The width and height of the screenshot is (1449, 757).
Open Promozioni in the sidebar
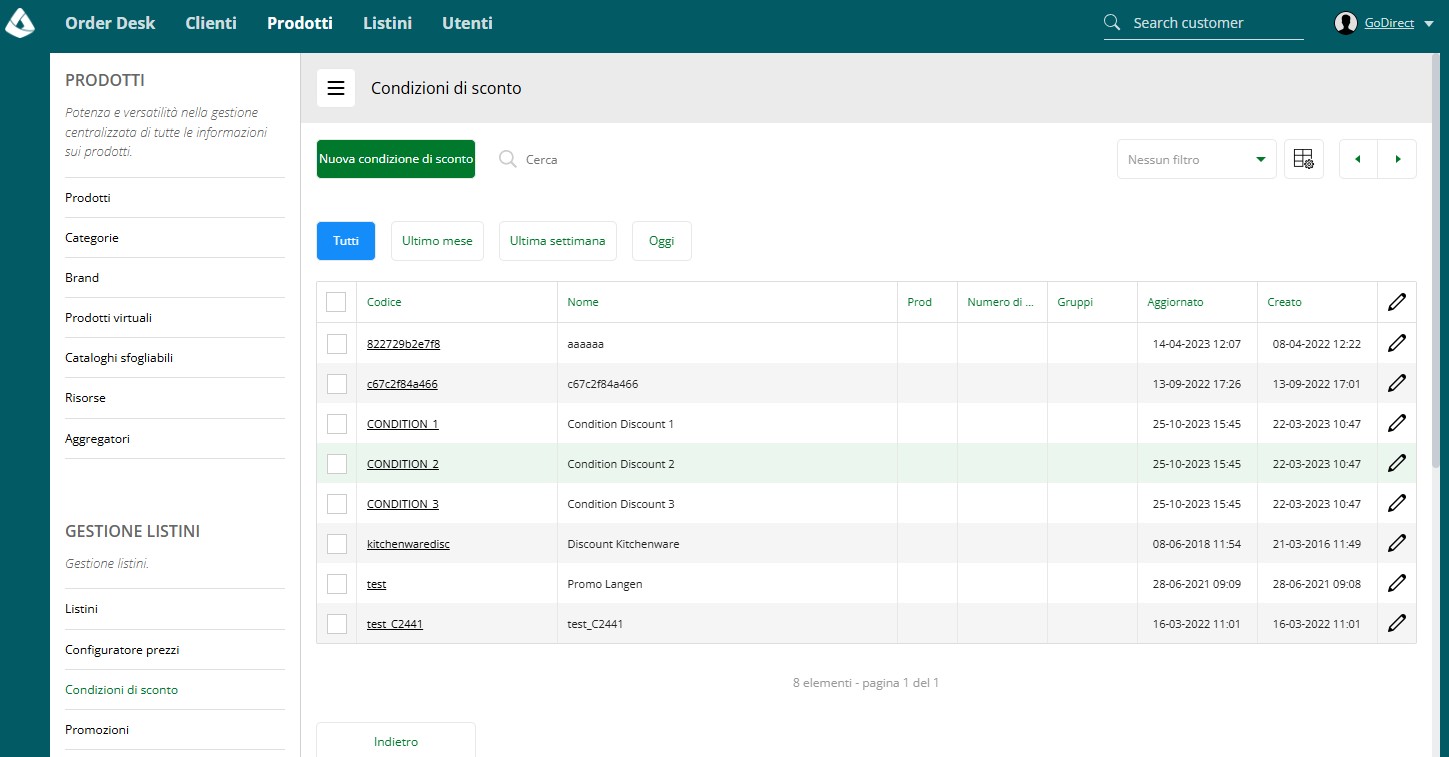point(97,730)
